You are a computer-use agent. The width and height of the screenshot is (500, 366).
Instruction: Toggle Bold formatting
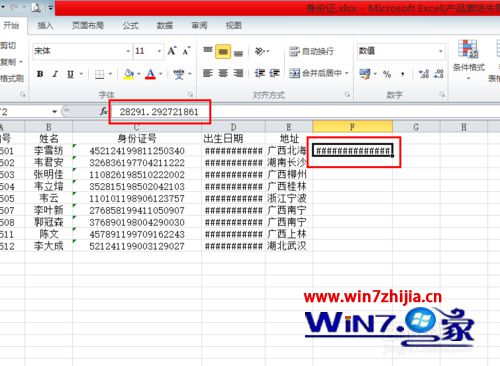tap(40, 74)
